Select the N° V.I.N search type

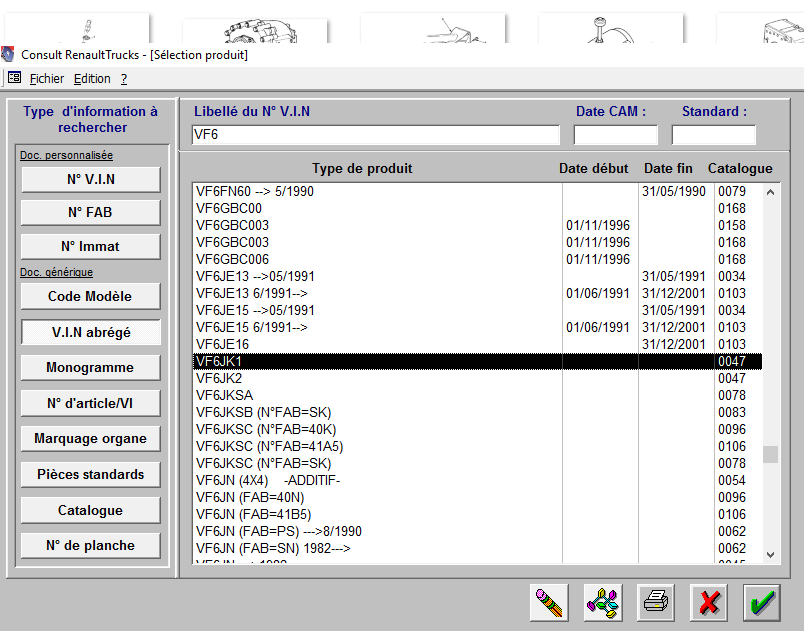click(90, 180)
